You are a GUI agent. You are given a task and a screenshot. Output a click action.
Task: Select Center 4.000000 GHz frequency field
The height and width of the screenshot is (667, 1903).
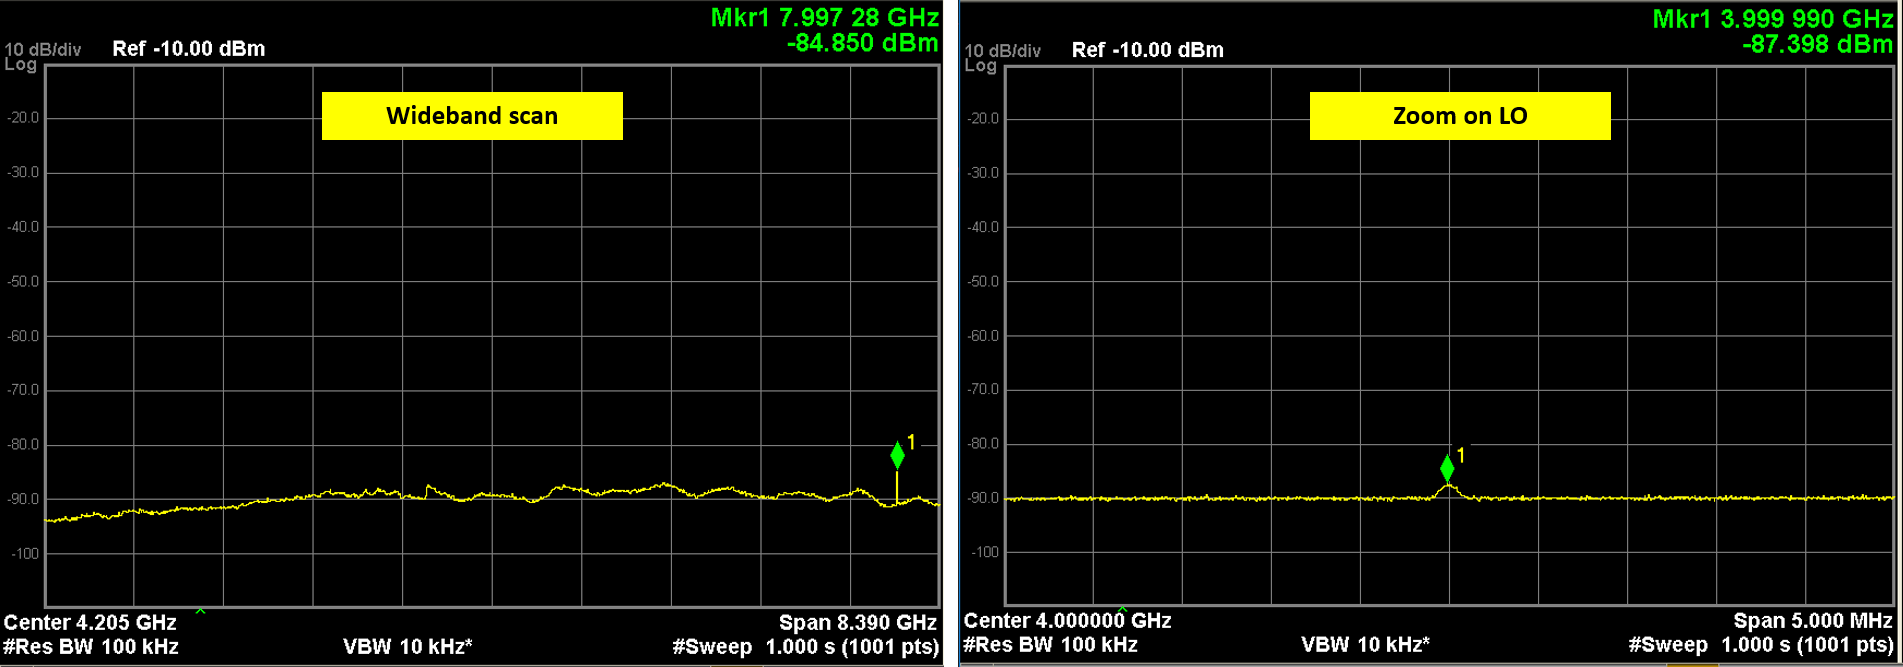pos(1067,621)
